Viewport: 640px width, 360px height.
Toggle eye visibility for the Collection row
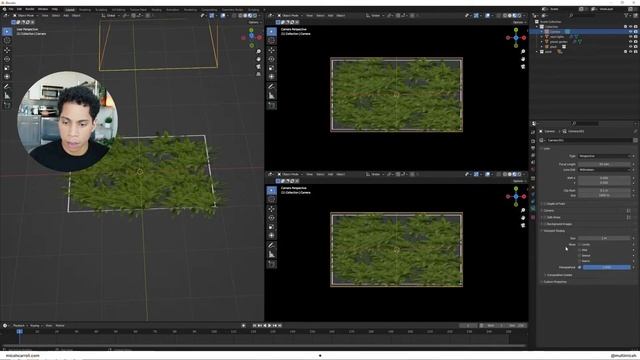(x=630, y=27)
